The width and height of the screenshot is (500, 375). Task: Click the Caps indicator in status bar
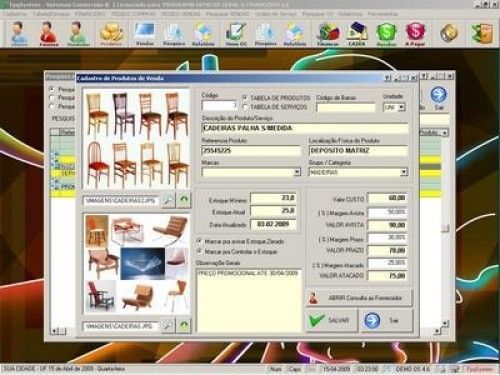(295, 369)
